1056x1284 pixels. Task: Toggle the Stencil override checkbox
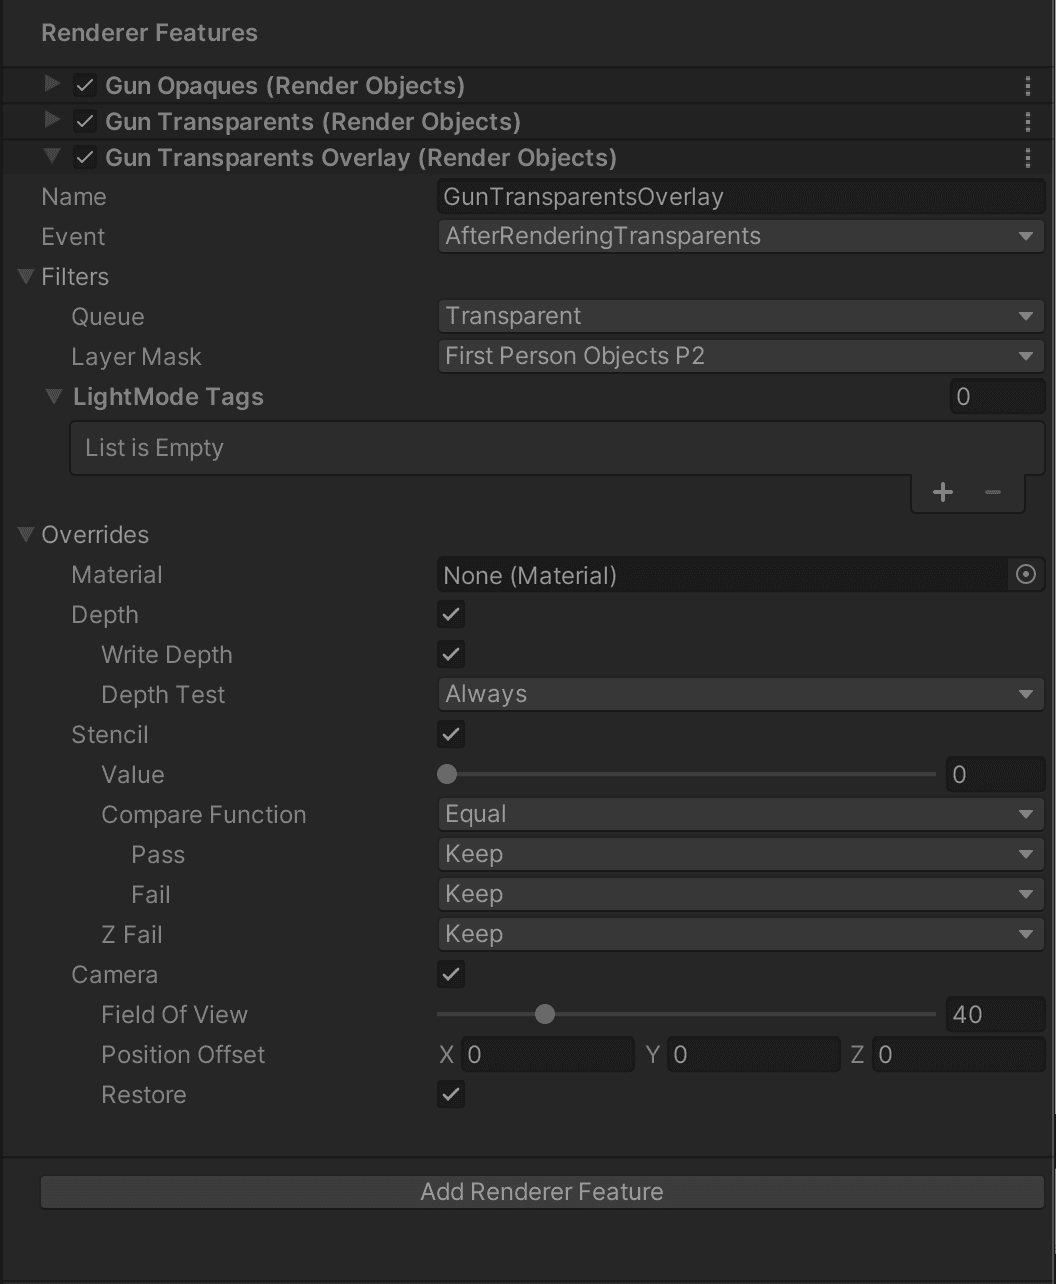451,735
